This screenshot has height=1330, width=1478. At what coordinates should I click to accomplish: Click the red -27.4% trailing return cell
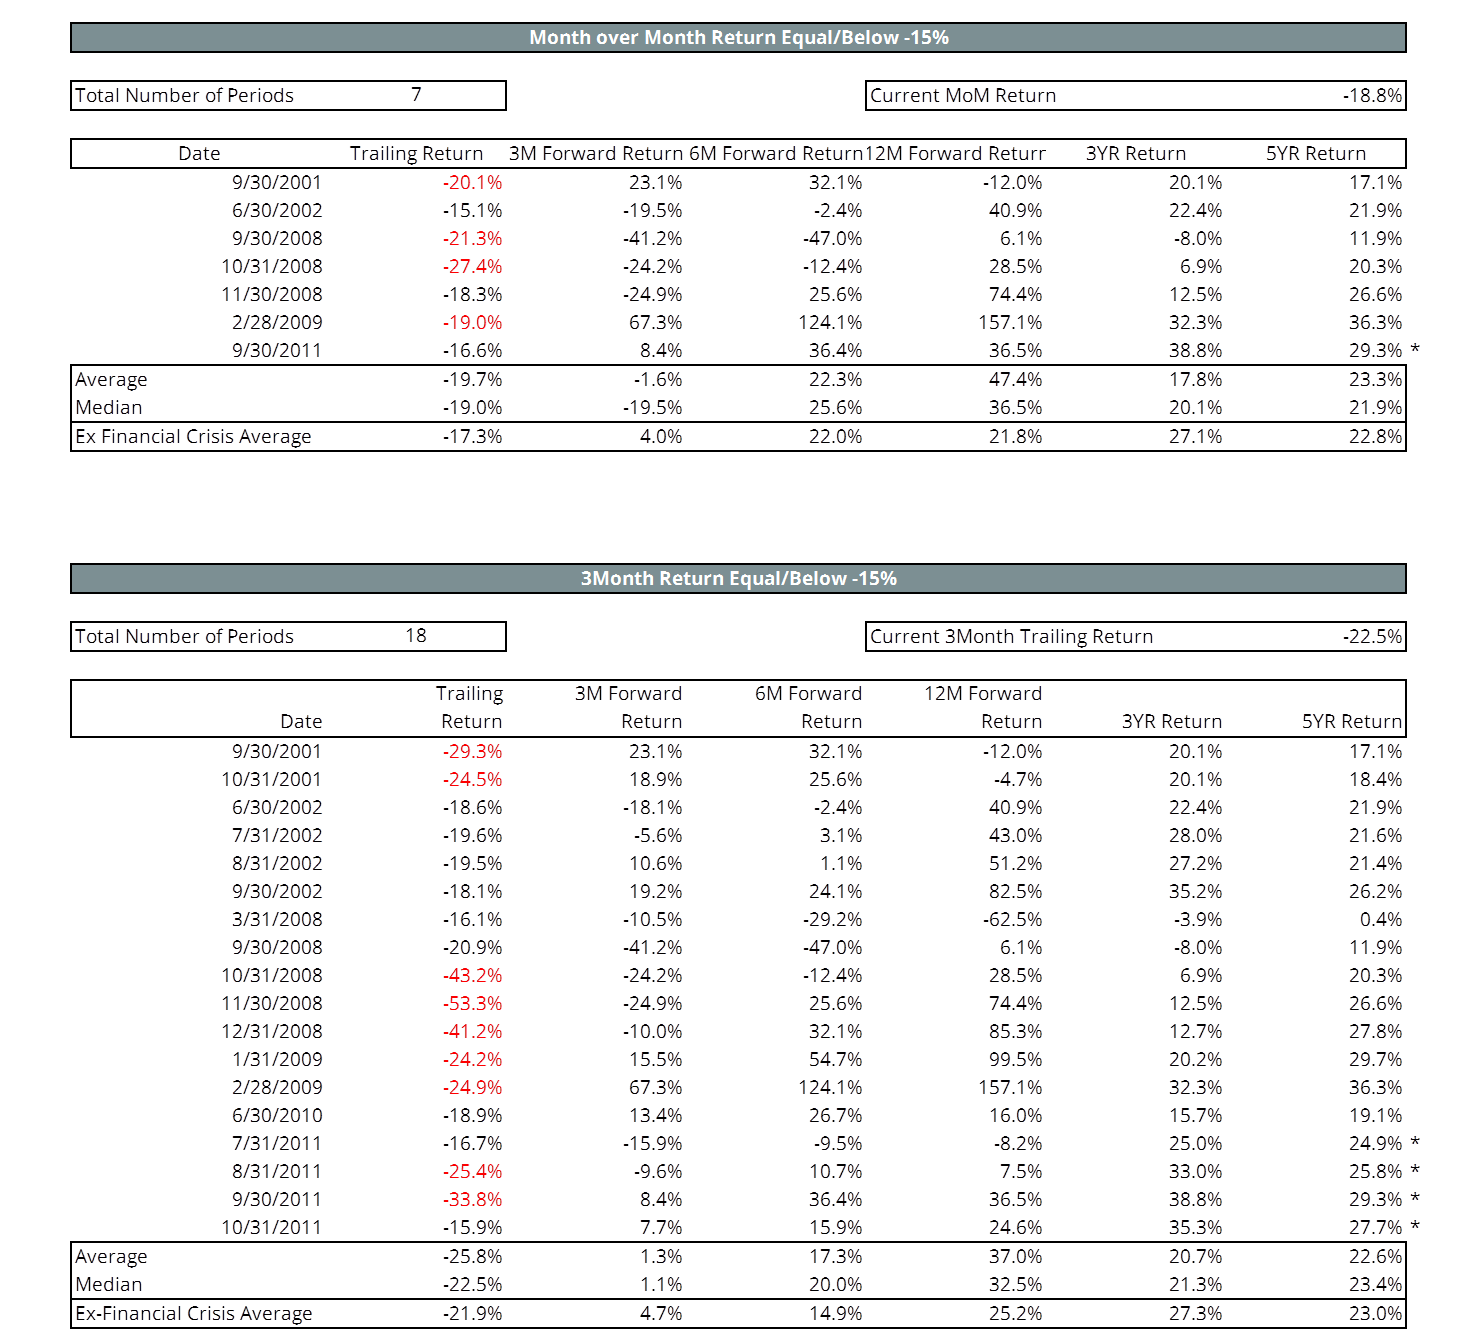pyautogui.click(x=472, y=267)
